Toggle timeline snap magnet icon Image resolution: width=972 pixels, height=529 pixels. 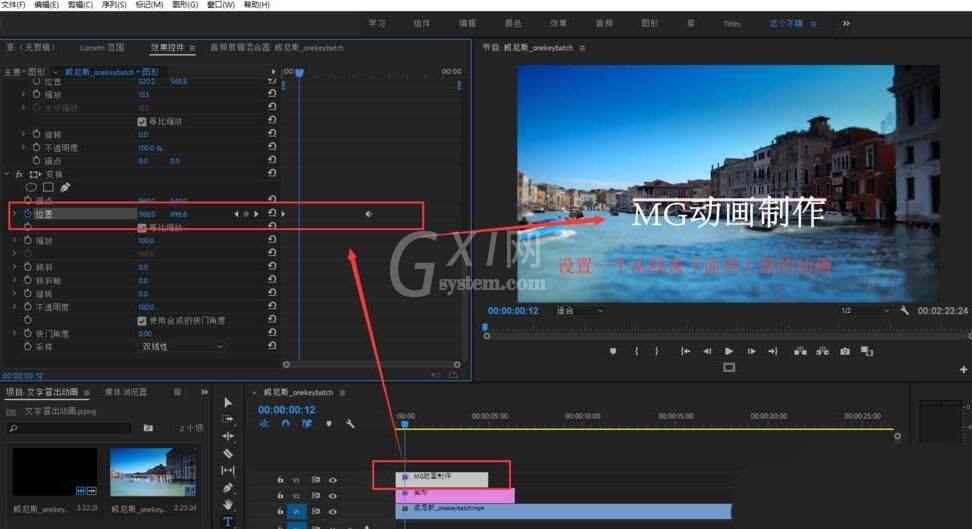tap(285, 424)
